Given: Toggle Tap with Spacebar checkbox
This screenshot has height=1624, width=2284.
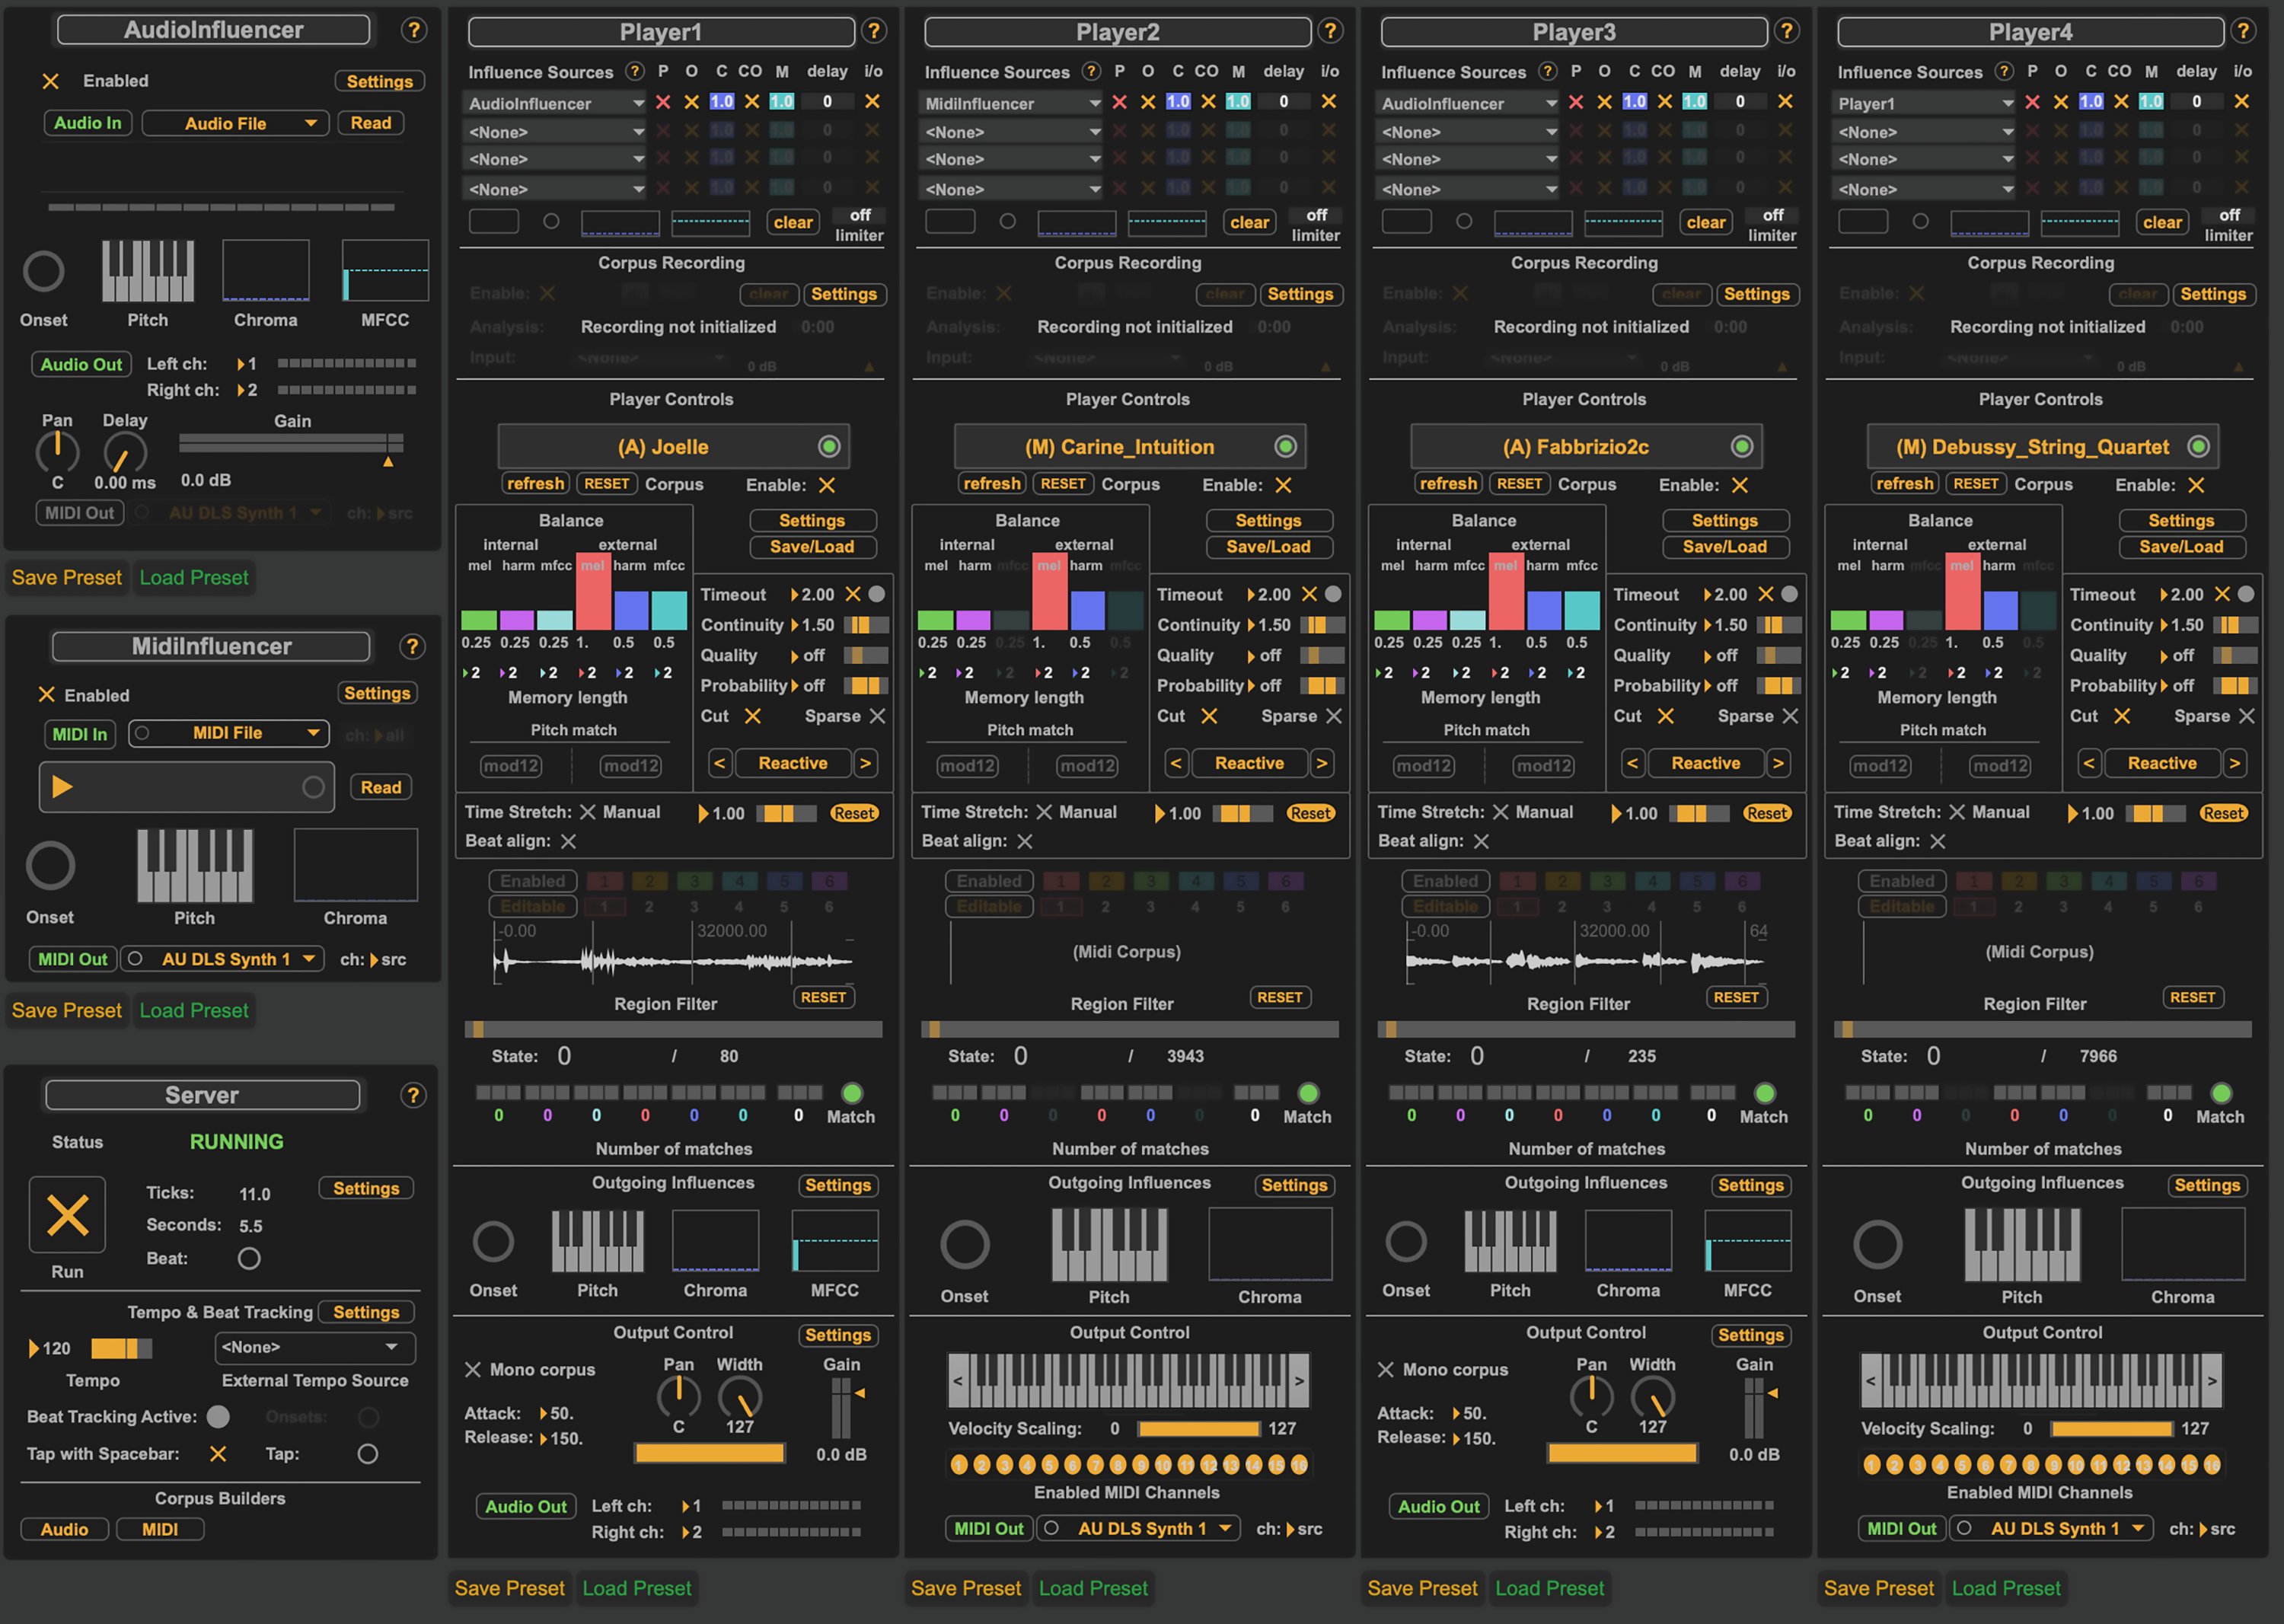Looking at the screenshot, I should 218,1453.
